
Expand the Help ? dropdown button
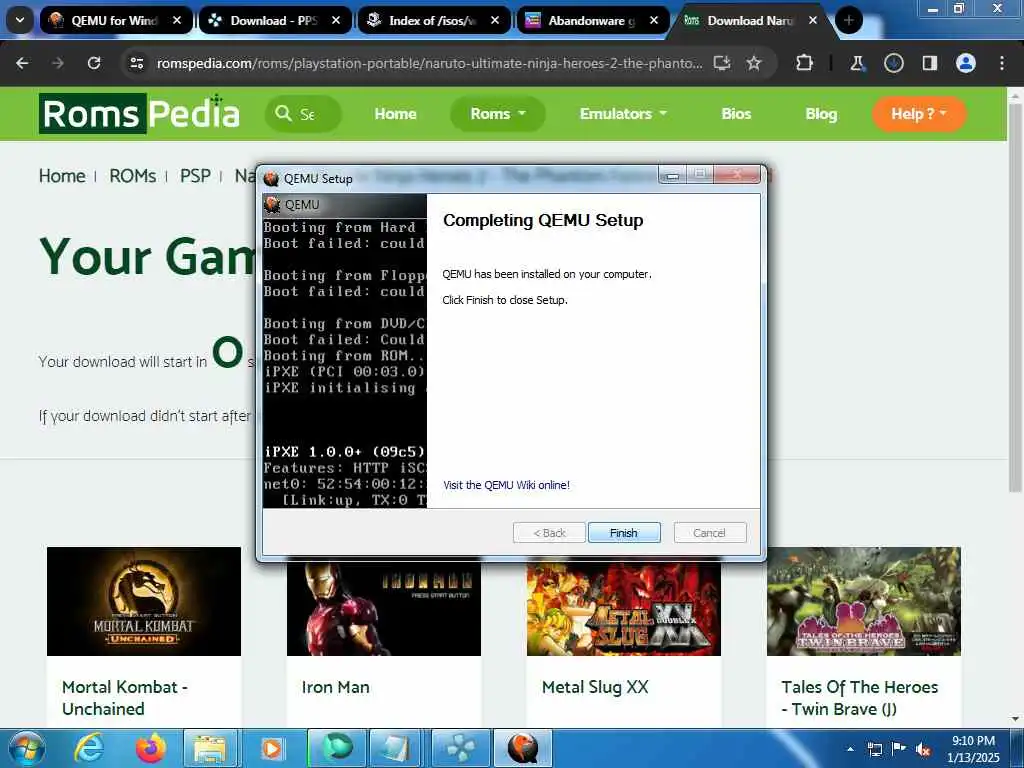pos(919,114)
